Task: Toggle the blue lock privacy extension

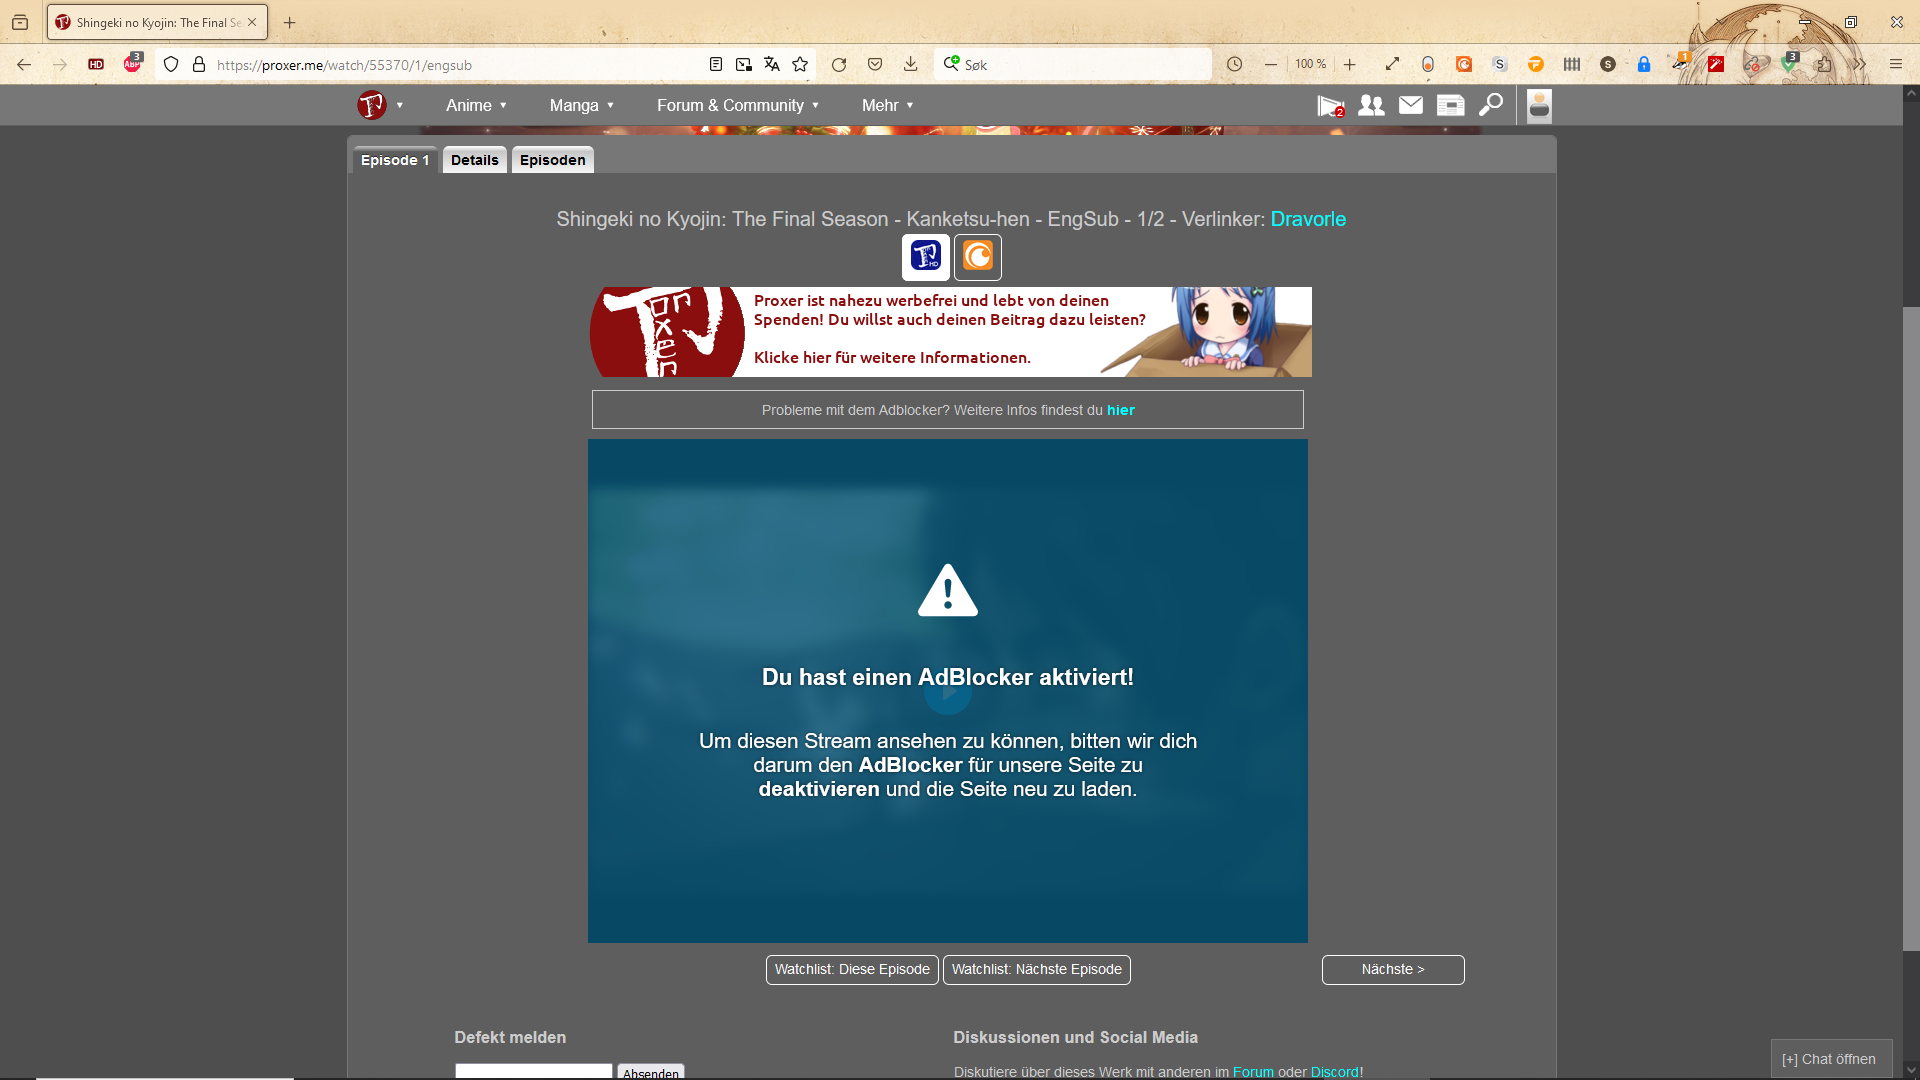Action: [1645, 64]
